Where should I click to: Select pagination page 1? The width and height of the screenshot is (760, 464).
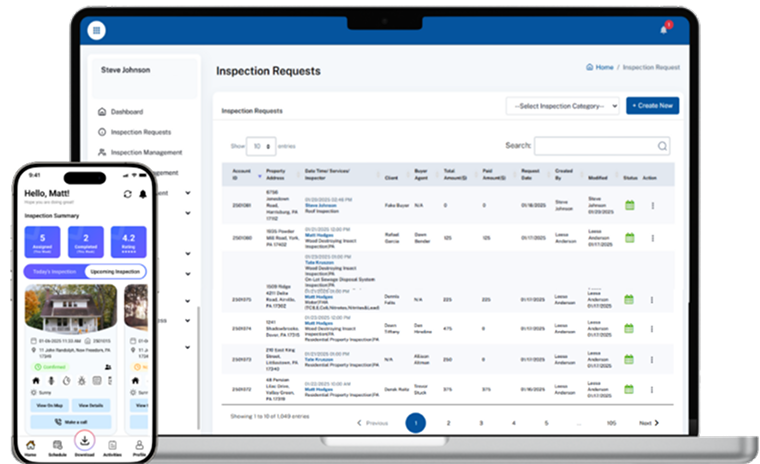click(x=415, y=423)
